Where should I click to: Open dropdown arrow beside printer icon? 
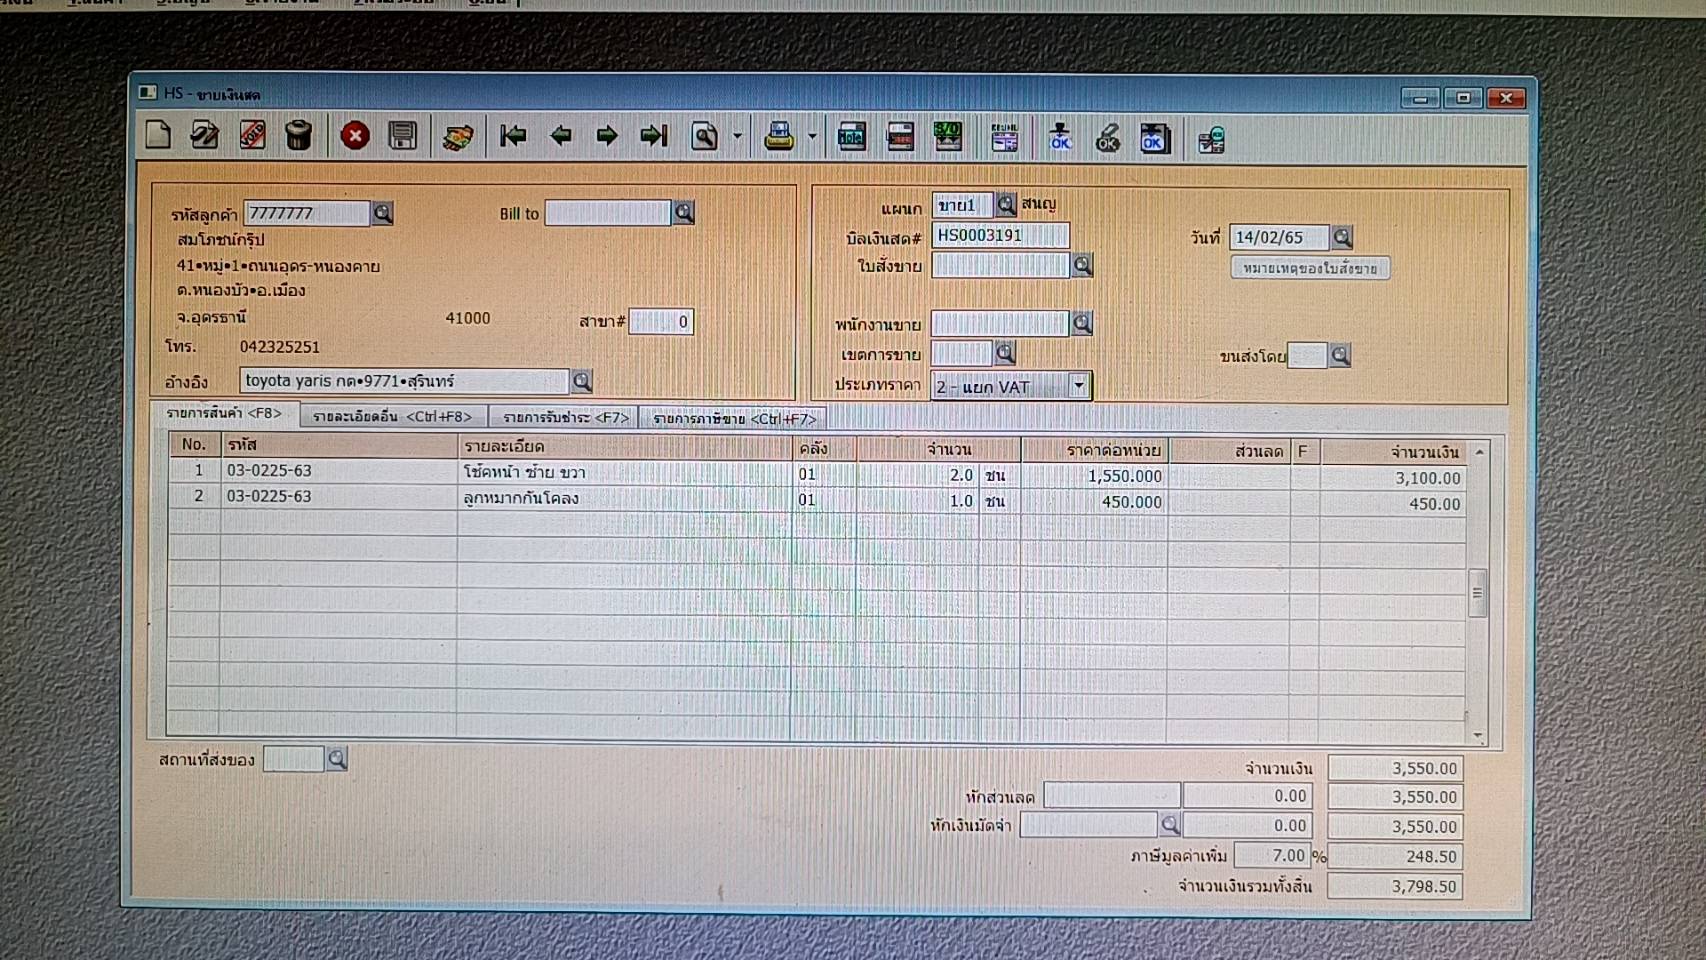coord(812,136)
